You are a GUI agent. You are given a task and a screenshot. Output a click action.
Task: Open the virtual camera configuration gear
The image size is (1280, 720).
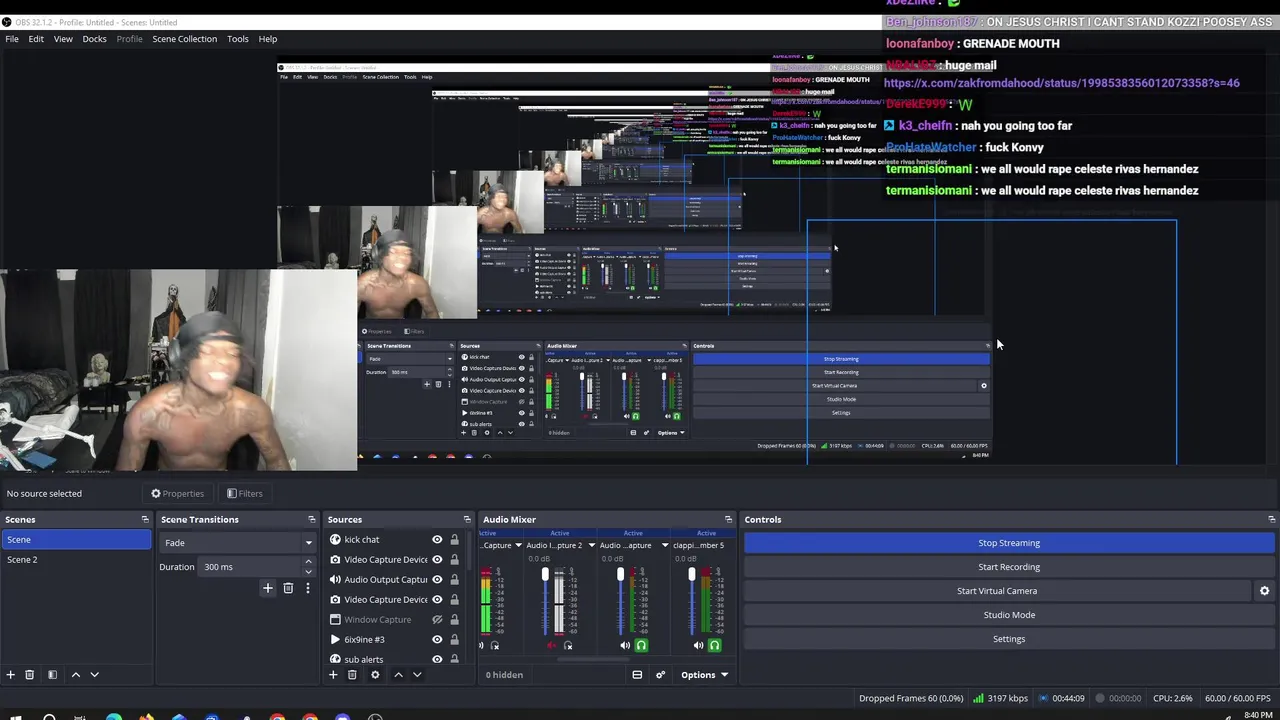pyautogui.click(x=1264, y=591)
